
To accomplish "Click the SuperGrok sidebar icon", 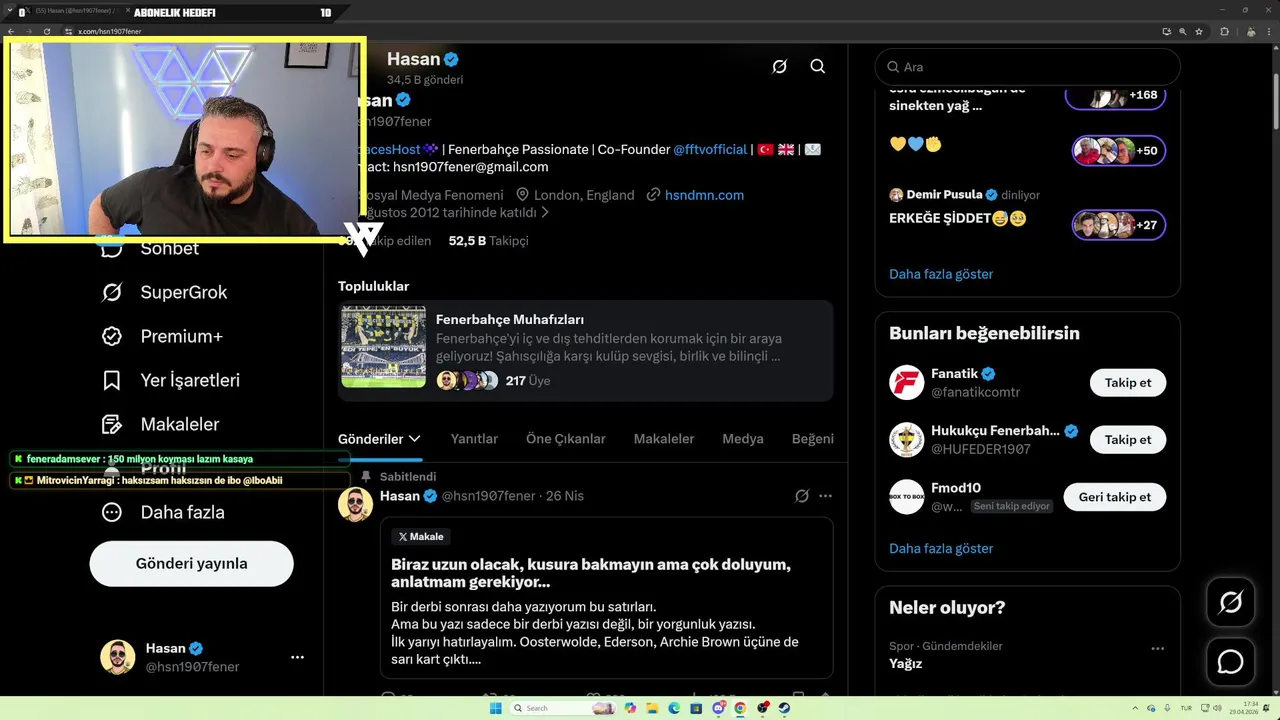I will (112, 292).
